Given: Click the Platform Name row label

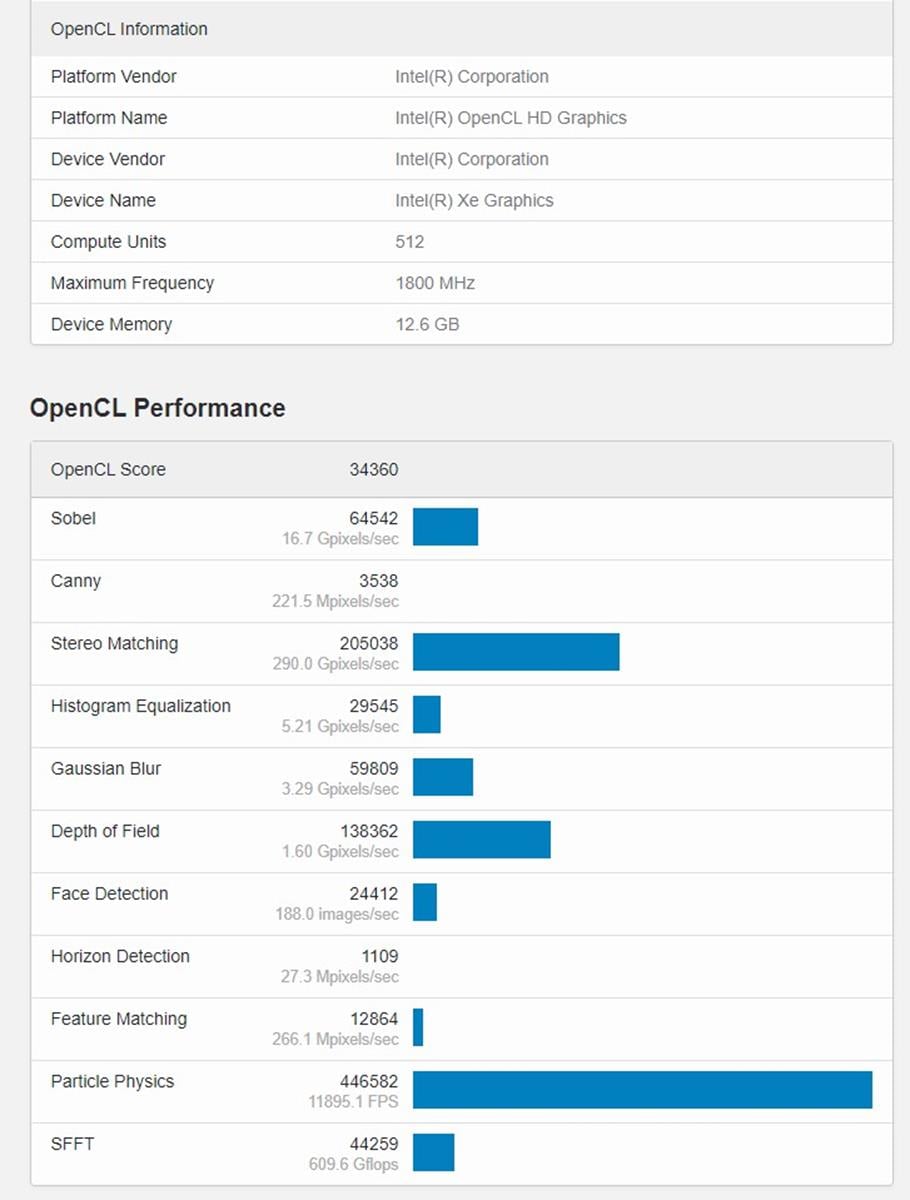Looking at the screenshot, I should (x=109, y=118).
